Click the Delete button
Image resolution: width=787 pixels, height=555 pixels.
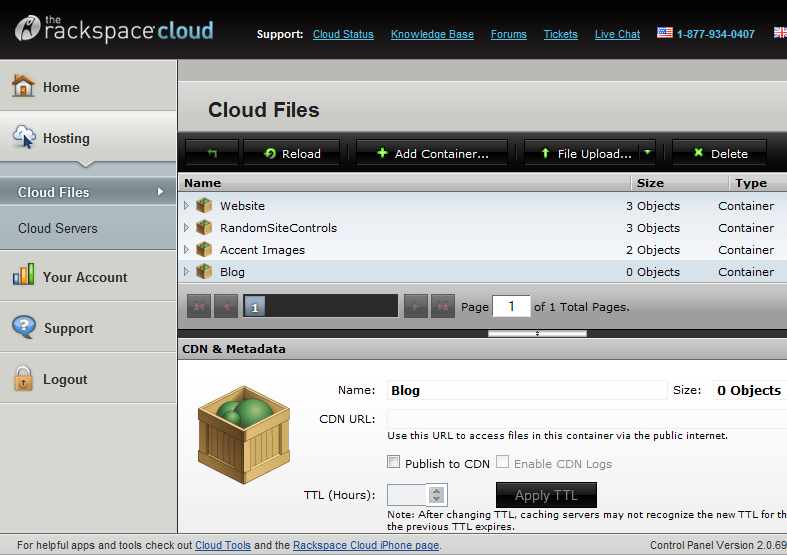(720, 153)
